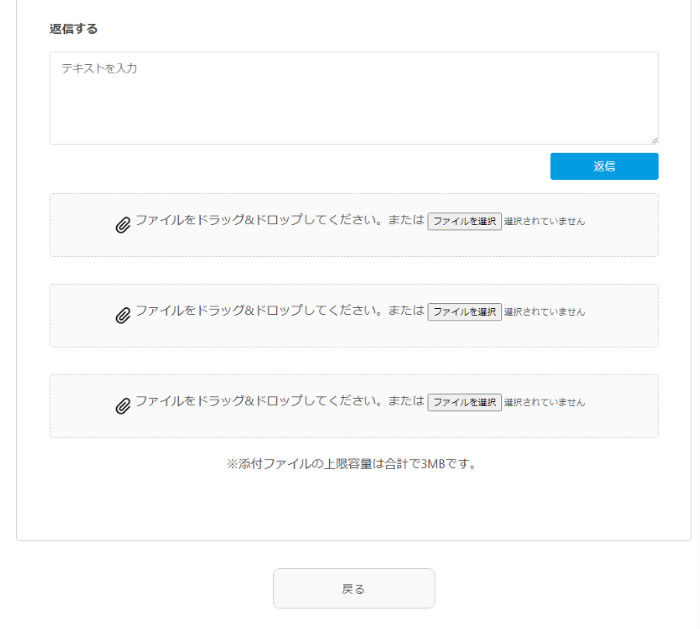Click the または text in the last upload row
The image size is (700, 629).
click(x=406, y=401)
